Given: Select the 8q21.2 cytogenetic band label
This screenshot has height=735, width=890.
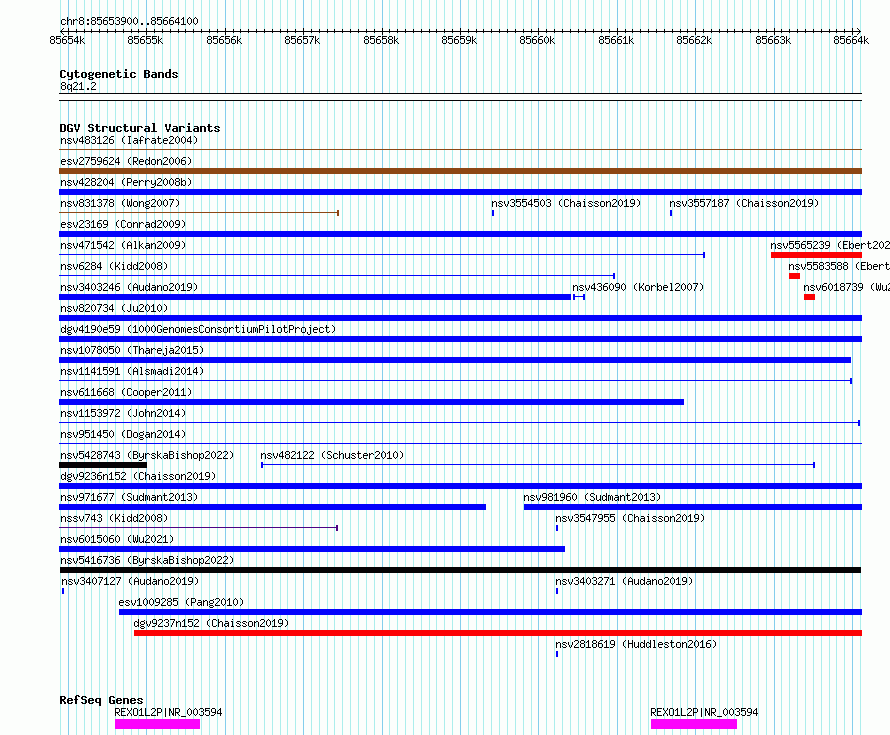Looking at the screenshot, I should tap(78, 86).
